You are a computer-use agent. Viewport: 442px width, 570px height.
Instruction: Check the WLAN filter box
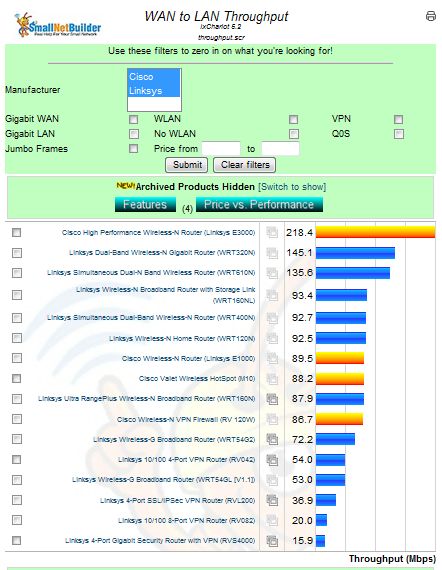pyautogui.click(x=294, y=119)
